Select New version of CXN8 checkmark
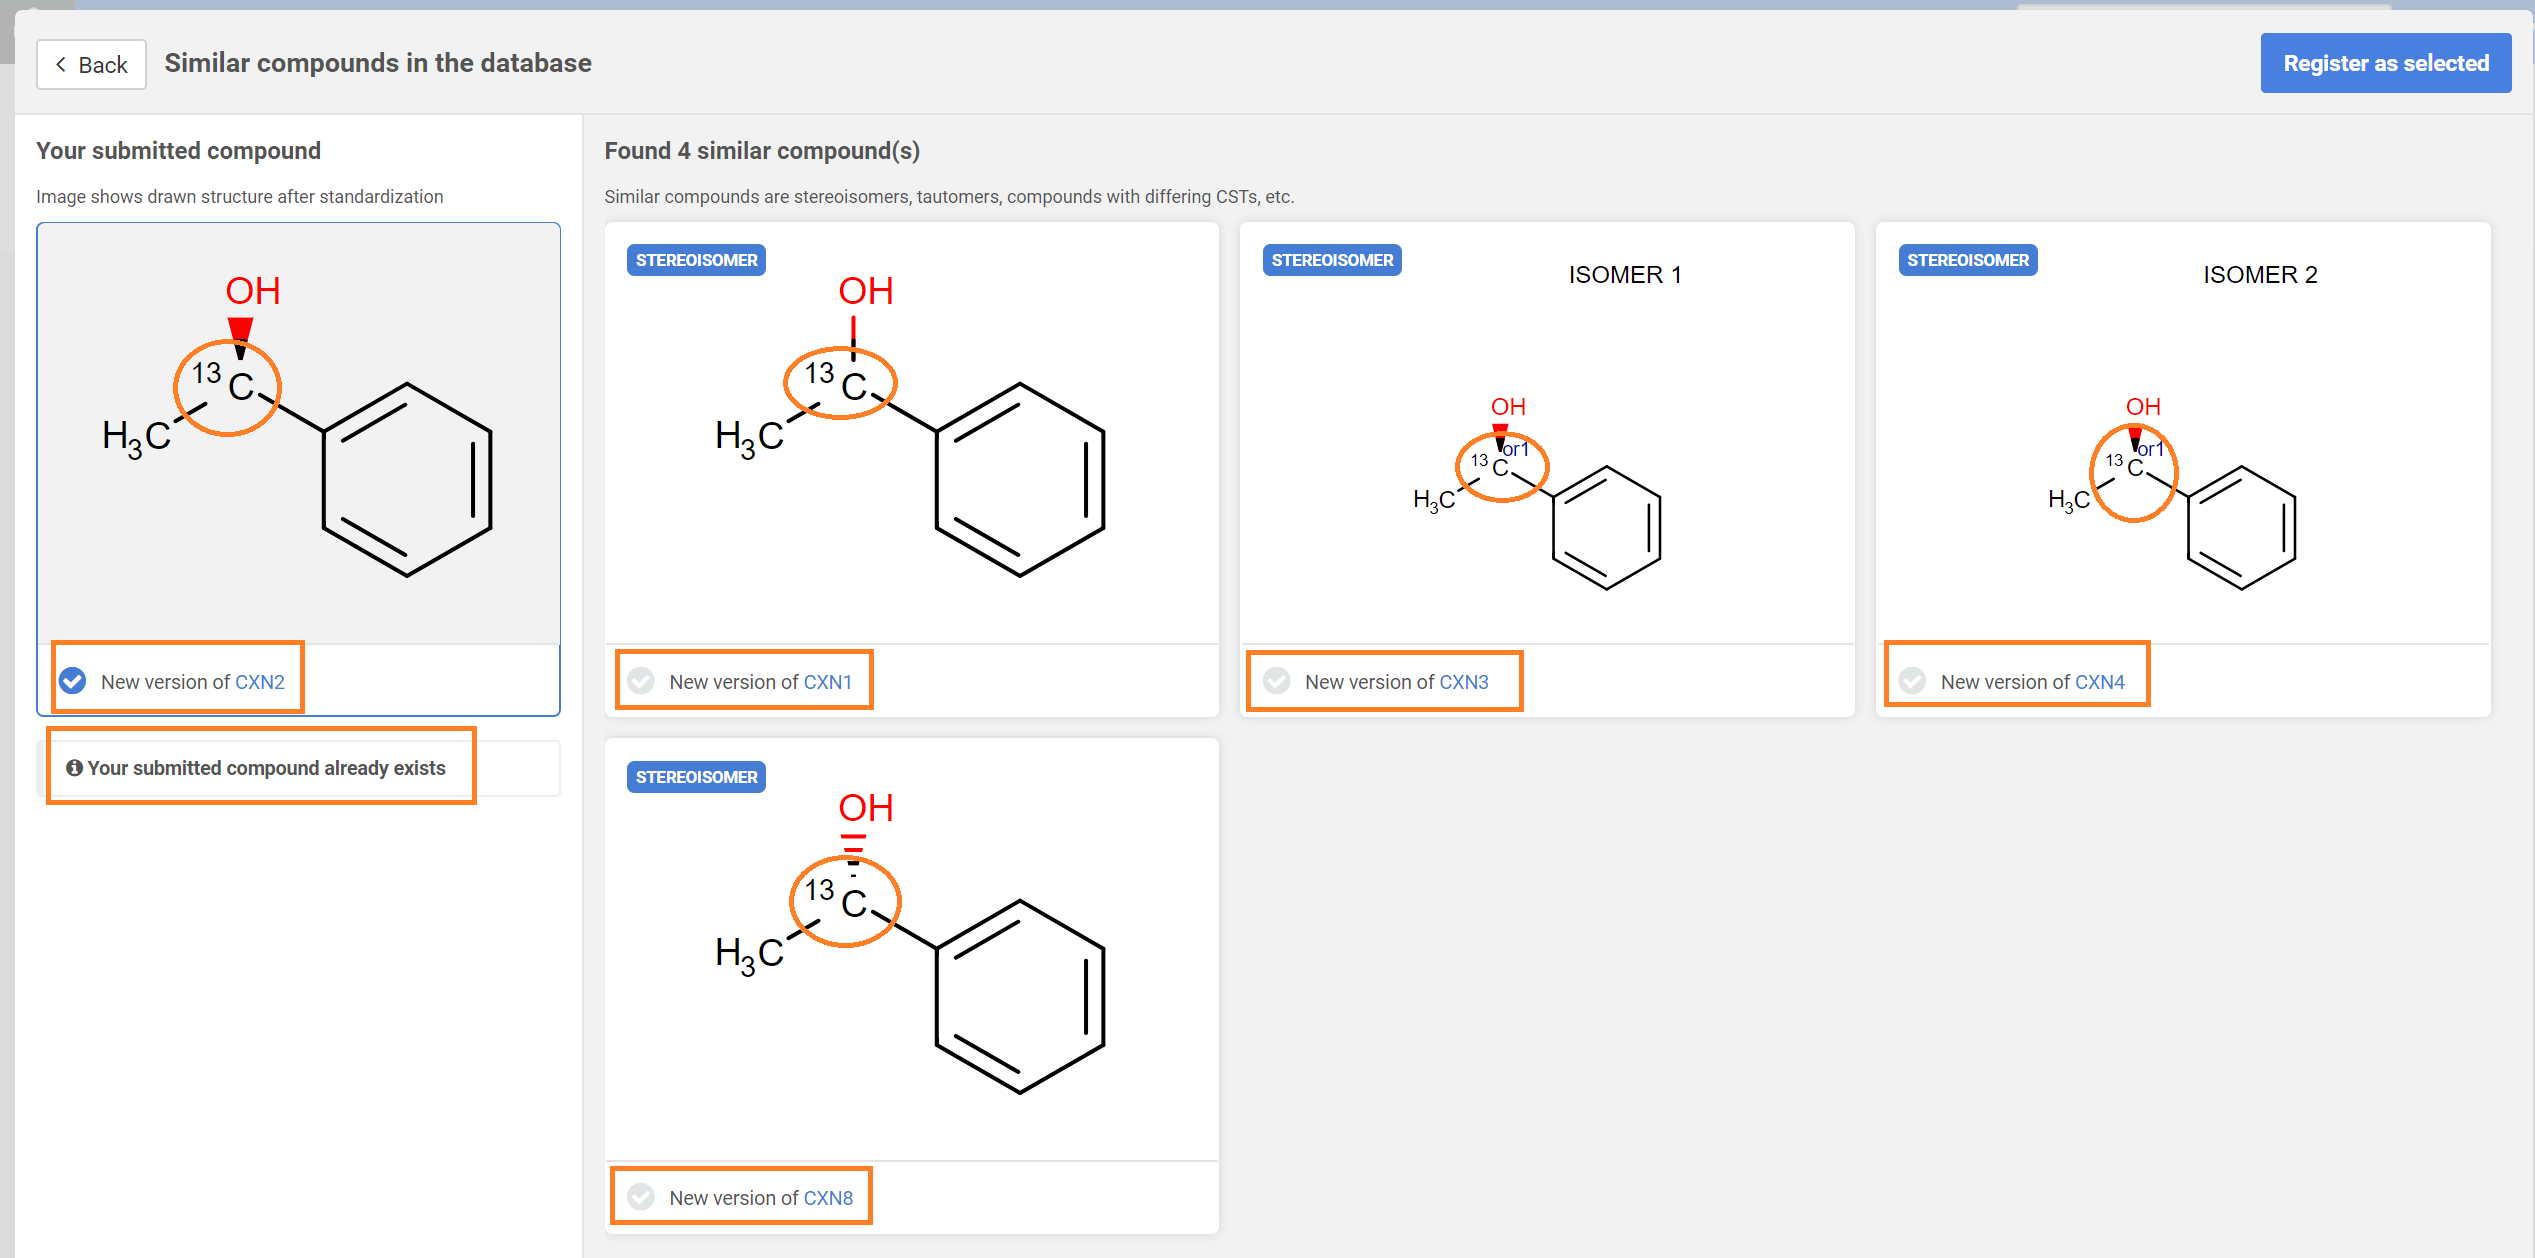The width and height of the screenshot is (2535, 1258). pos(641,1197)
